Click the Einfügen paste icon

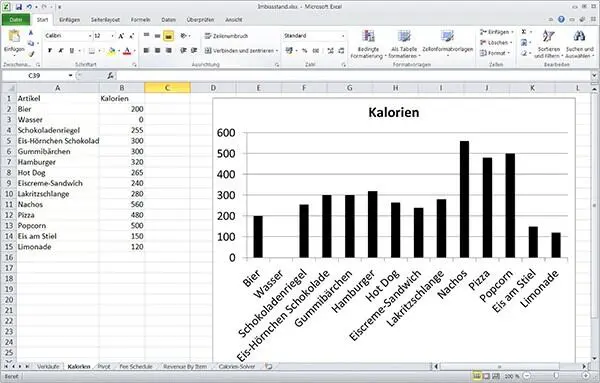pyautogui.click(x=14, y=36)
